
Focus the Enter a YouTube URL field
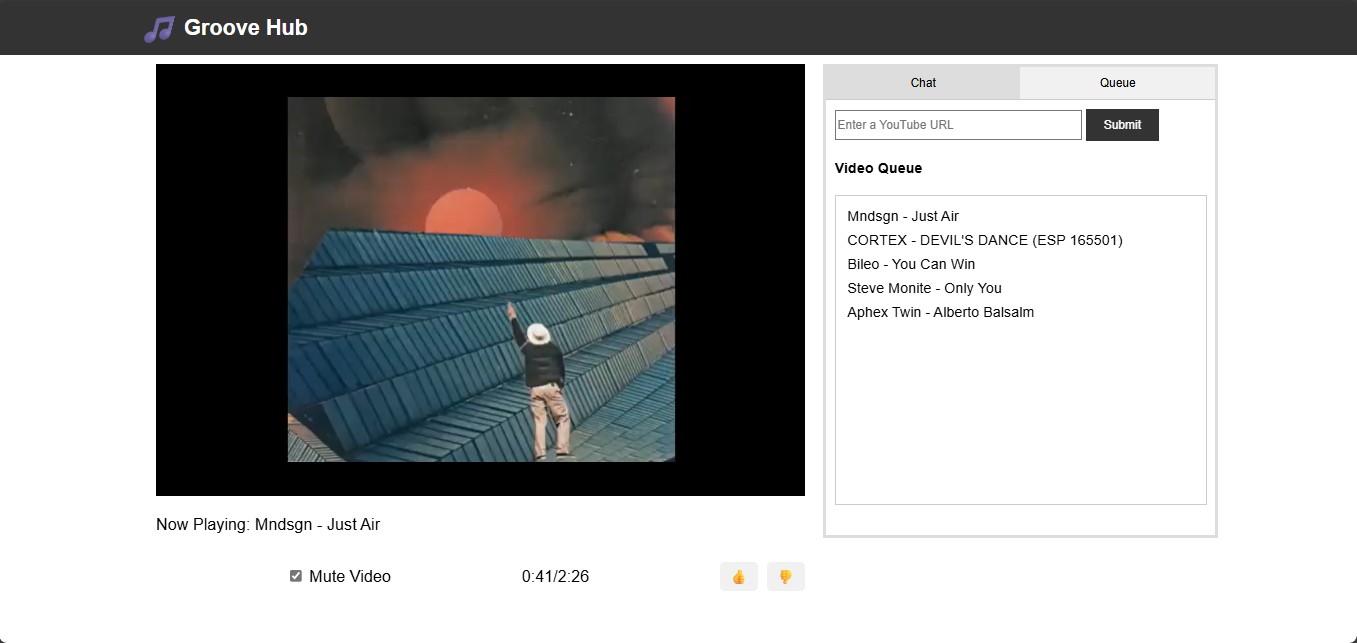point(958,125)
